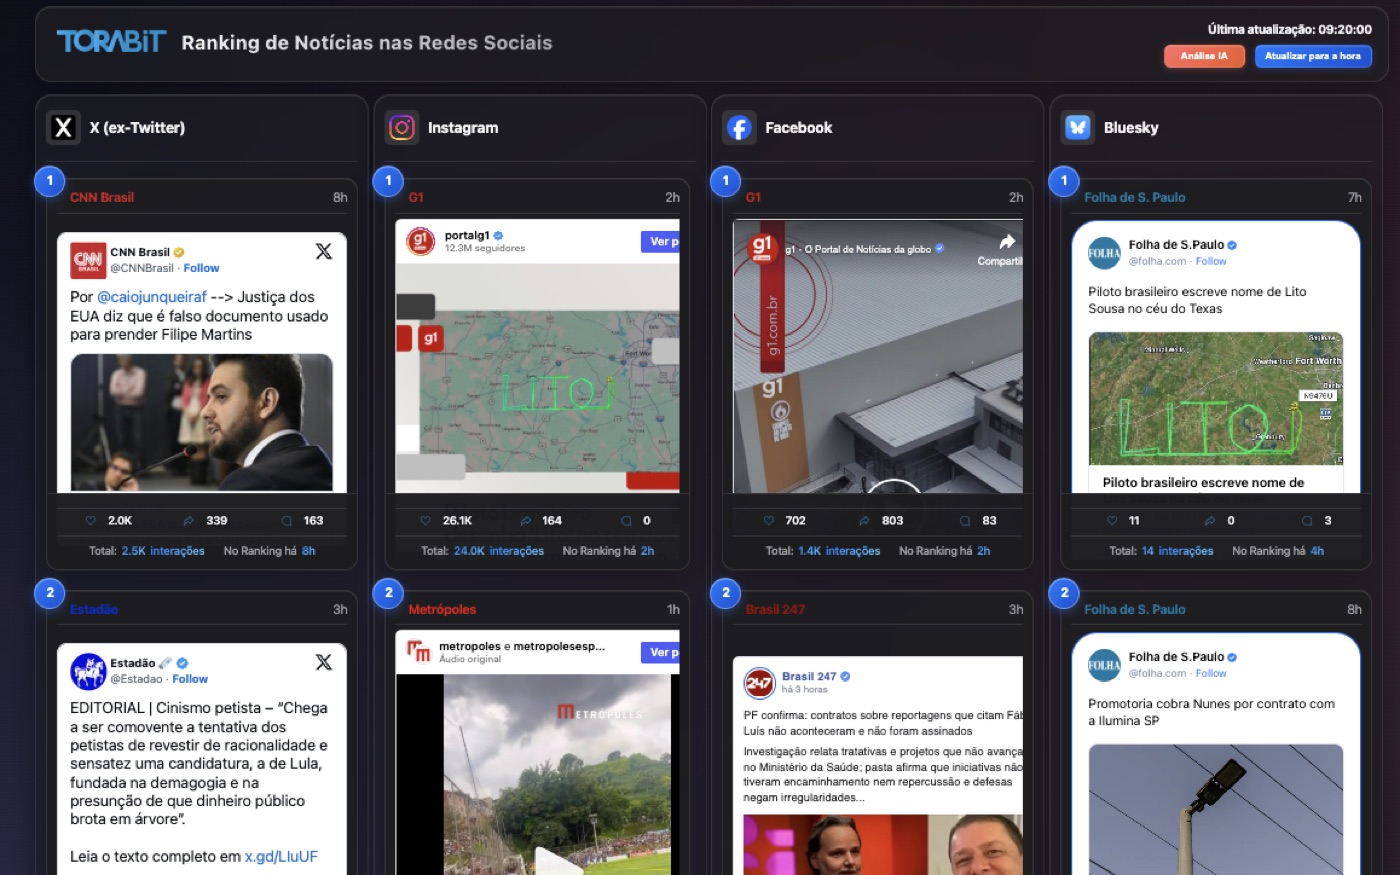1400x875 pixels.
Task: Click the comment icon next to 163
Action: pos(287,521)
